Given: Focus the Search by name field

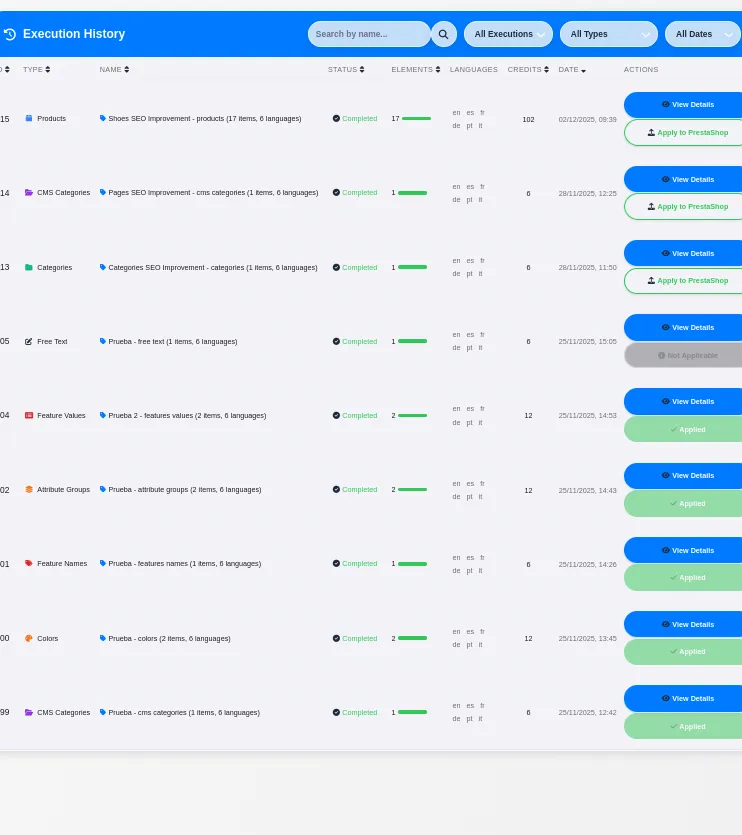Looking at the screenshot, I should [368, 34].
